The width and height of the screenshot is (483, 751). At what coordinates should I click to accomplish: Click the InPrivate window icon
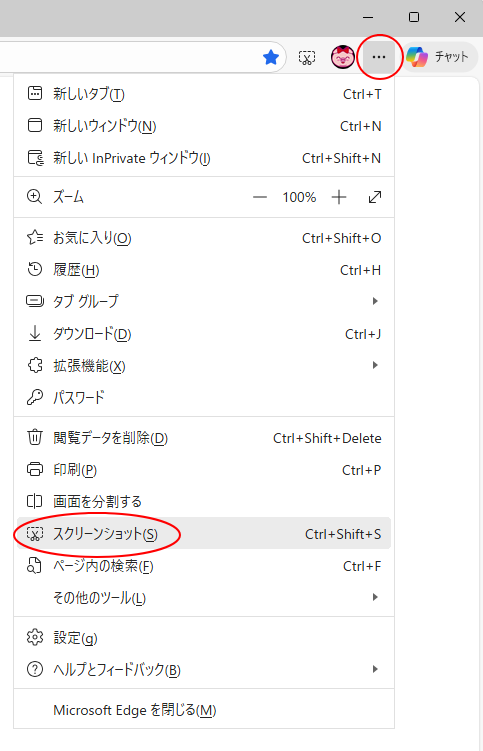[x=35, y=158]
